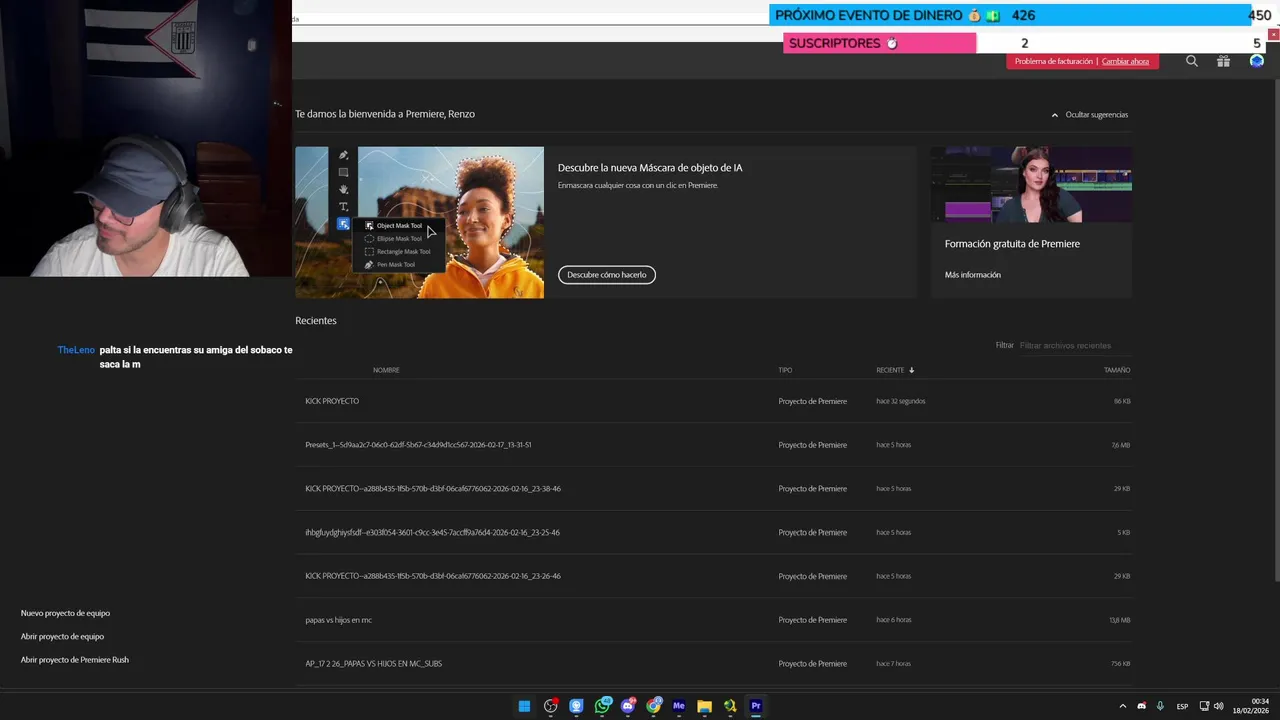Click the Descubre cómo hacerlo button
This screenshot has height=720, width=1280.
[607, 275]
